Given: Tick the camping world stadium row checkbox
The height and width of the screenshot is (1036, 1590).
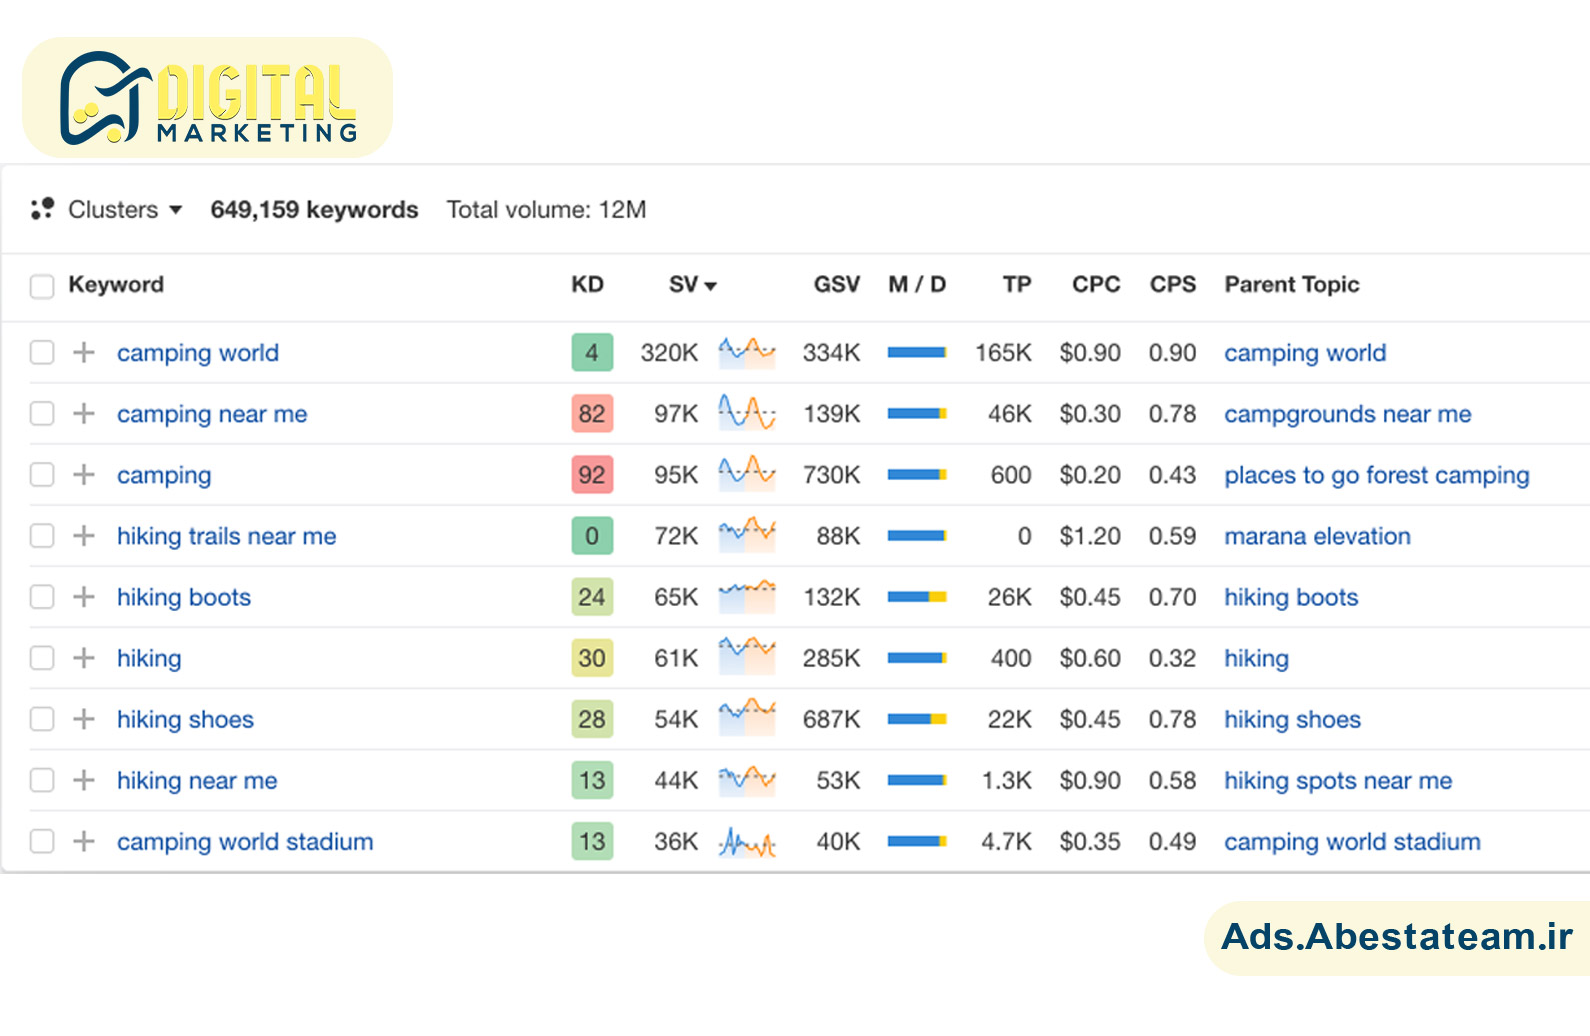Looking at the screenshot, I should [42, 841].
